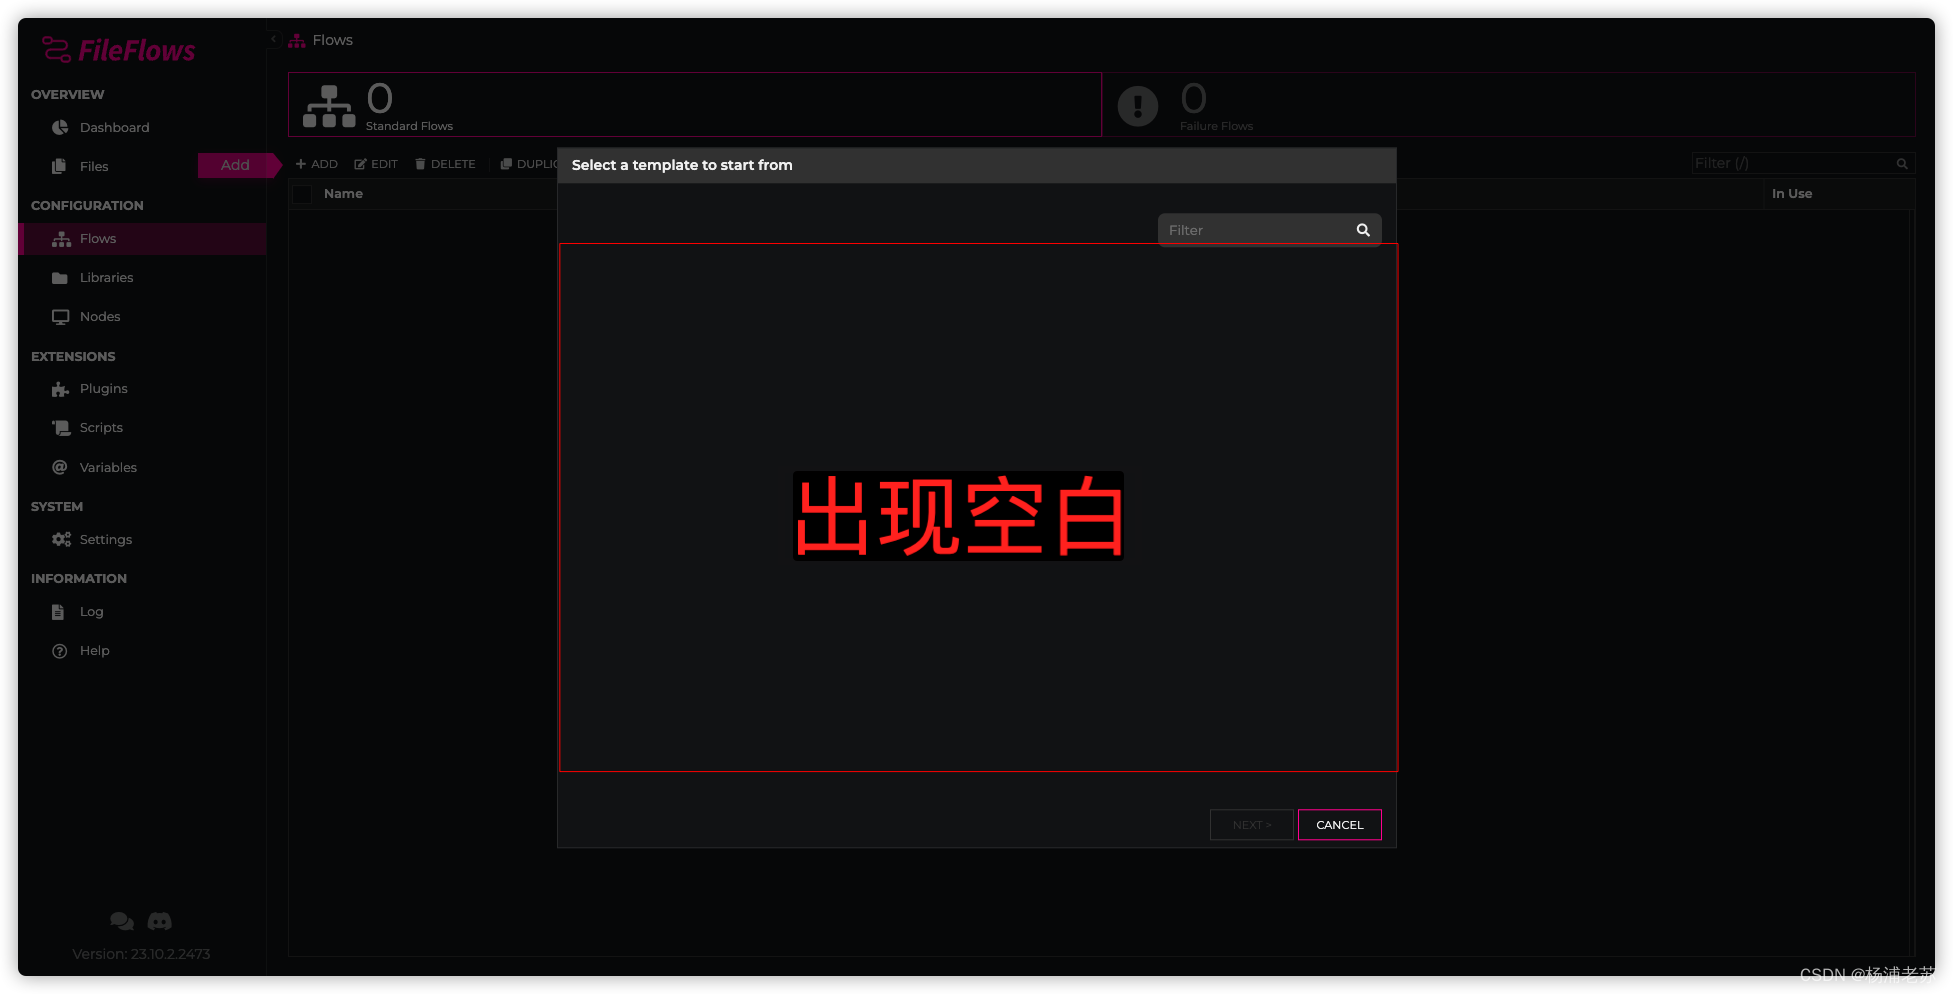Click ADD in the flows toolbar
This screenshot has height=994, width=1953.
[316, 163]
